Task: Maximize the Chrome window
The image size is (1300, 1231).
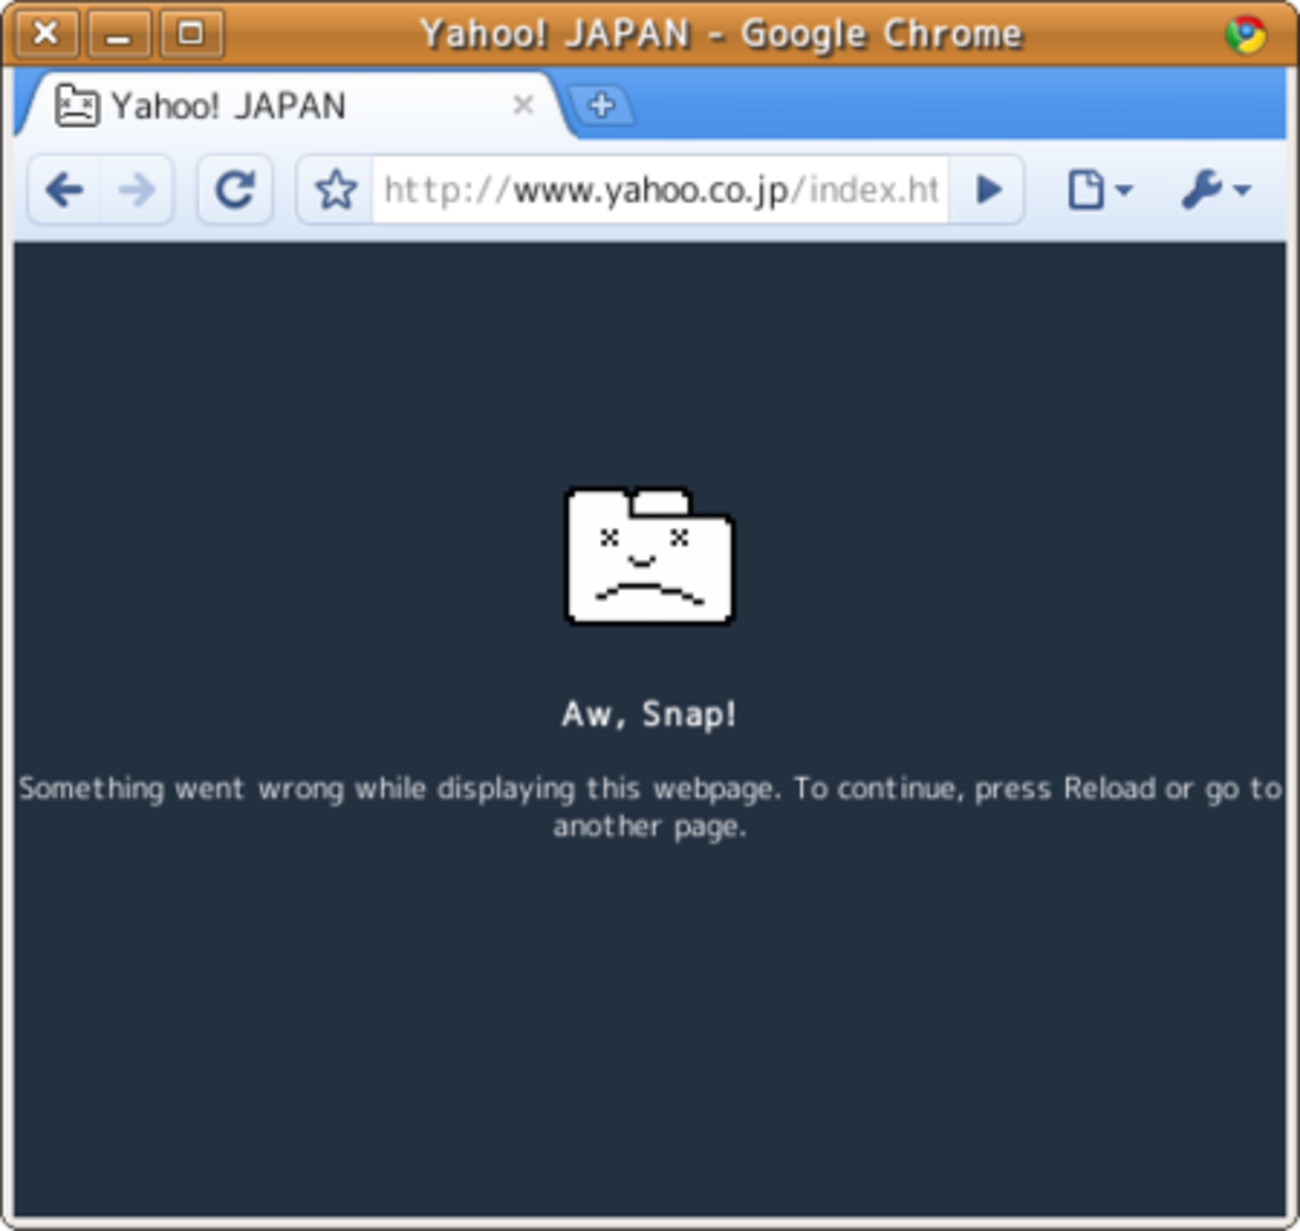Action: pyautogui.click(x=191, y=33)
